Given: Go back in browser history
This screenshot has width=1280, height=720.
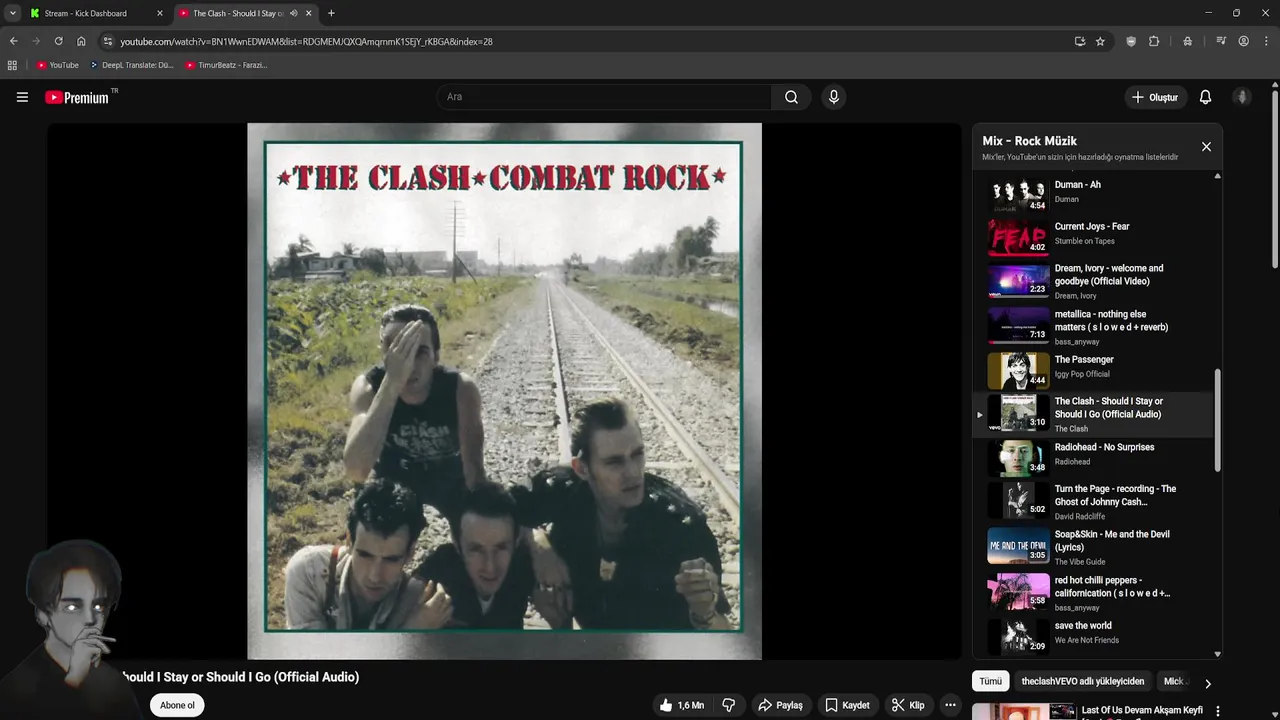Looking at the screenshot, I should [13, 41].
